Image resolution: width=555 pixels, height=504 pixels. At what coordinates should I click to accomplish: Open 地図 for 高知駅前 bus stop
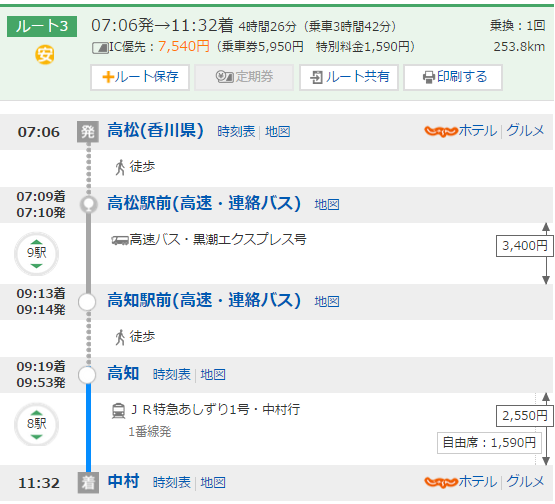327,302
